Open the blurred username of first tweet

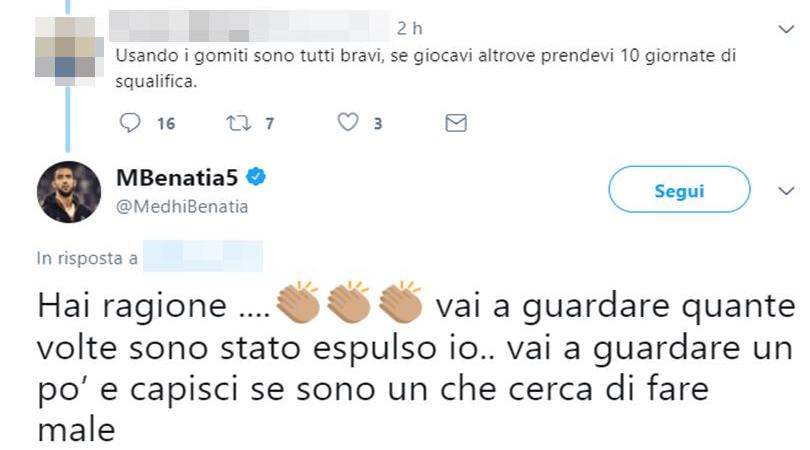point(251,26)
